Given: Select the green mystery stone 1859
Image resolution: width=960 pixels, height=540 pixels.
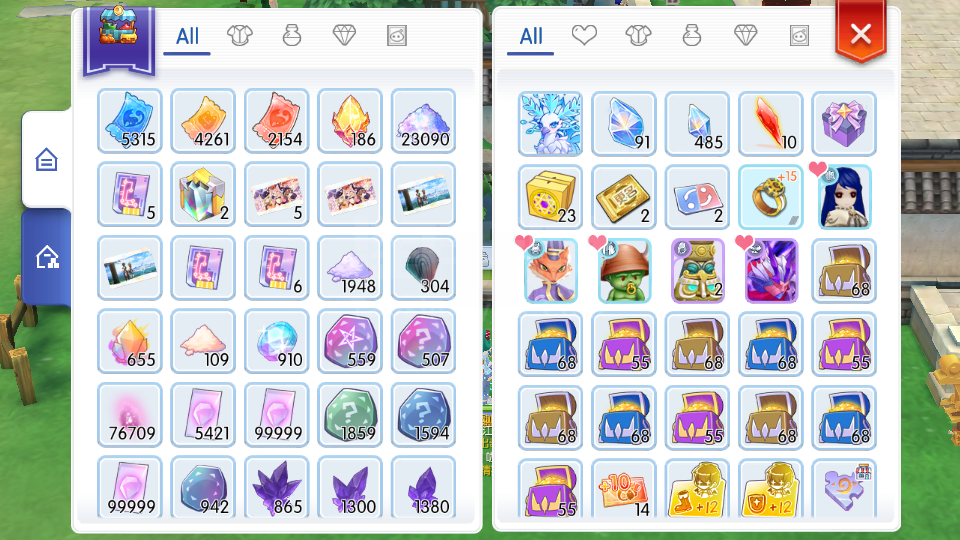Looking at the screenshot, I should click(350, 414).
